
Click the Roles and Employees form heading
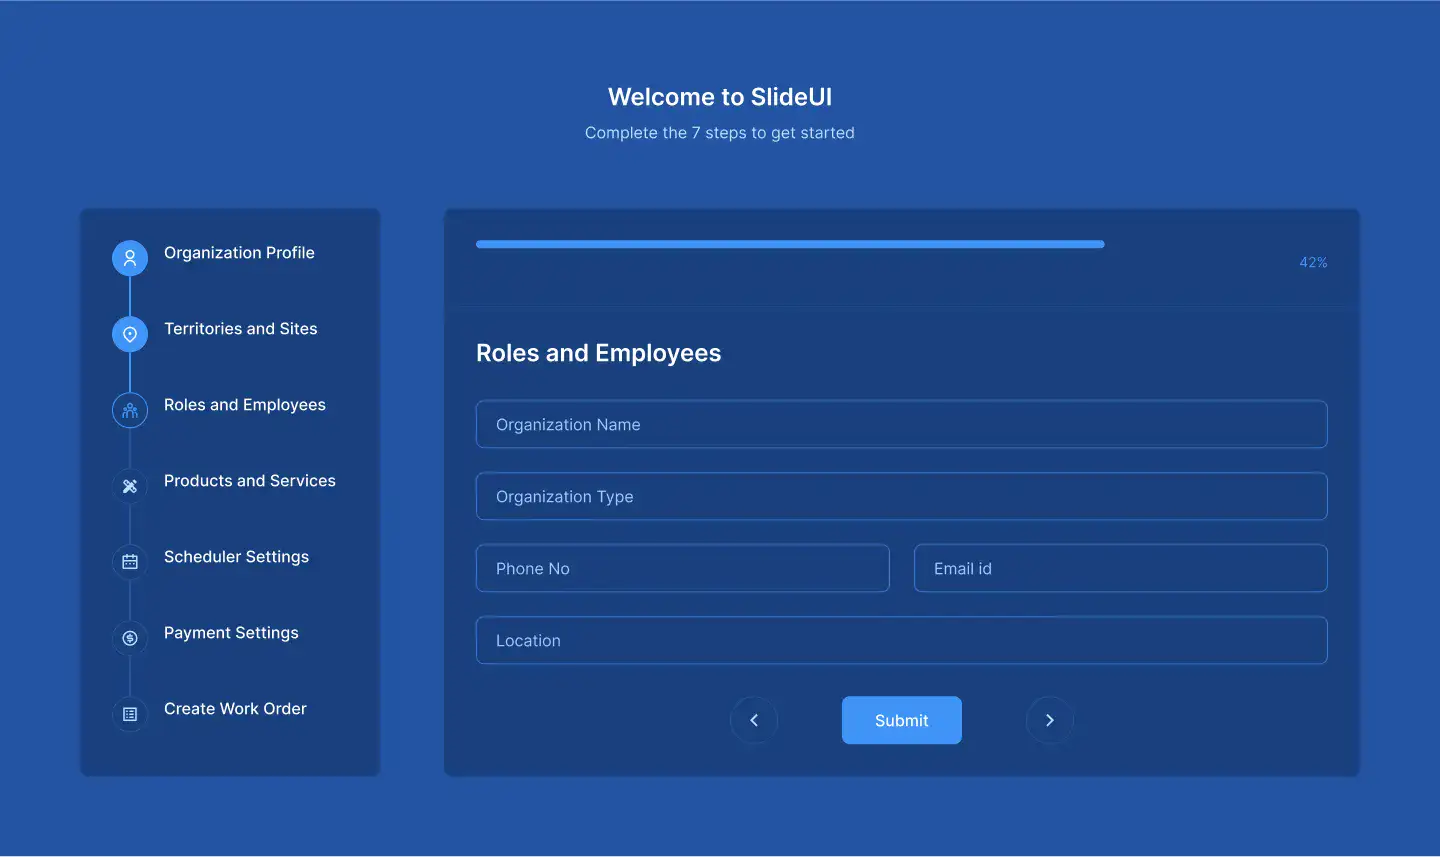tap(598, 353)
